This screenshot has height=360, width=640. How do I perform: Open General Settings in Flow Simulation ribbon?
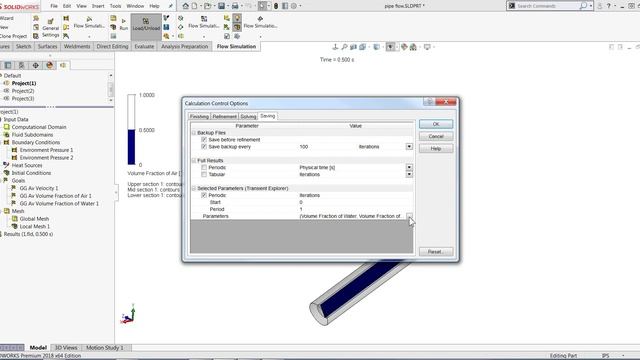coord(51,28)
